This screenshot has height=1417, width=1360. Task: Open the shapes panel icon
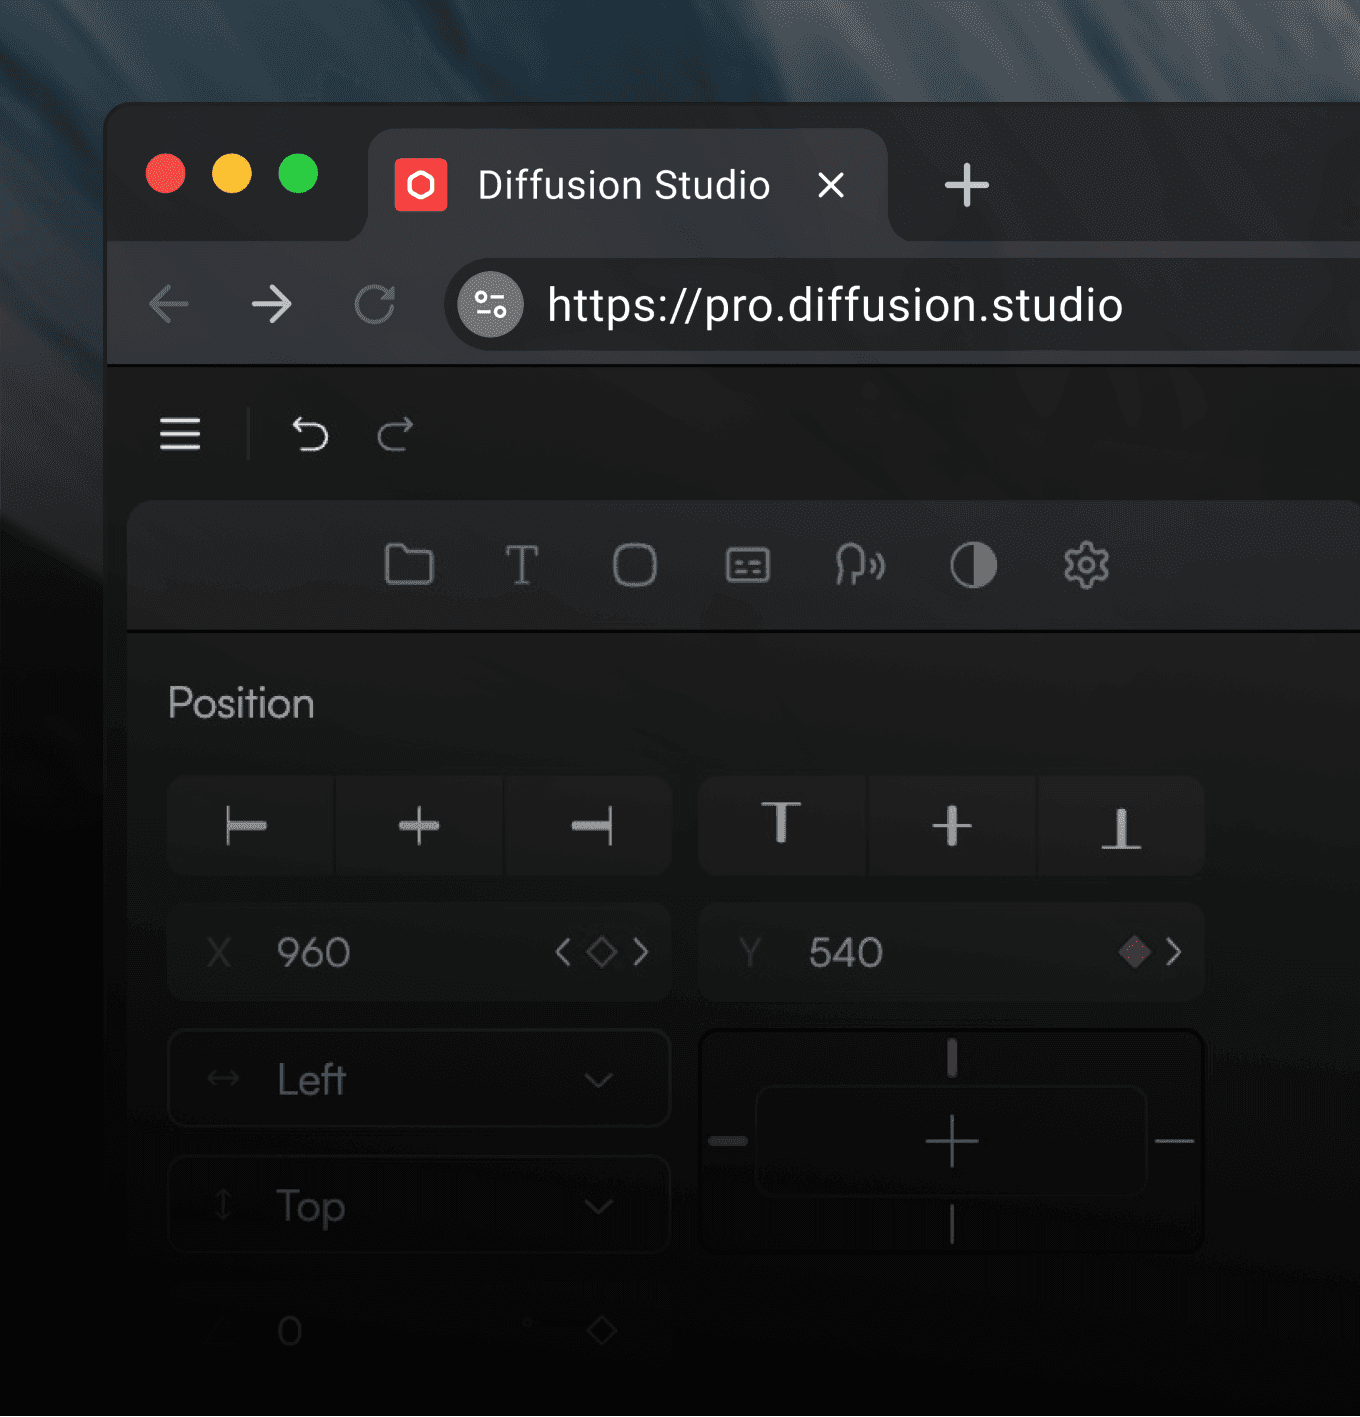[x=635, y=565]
